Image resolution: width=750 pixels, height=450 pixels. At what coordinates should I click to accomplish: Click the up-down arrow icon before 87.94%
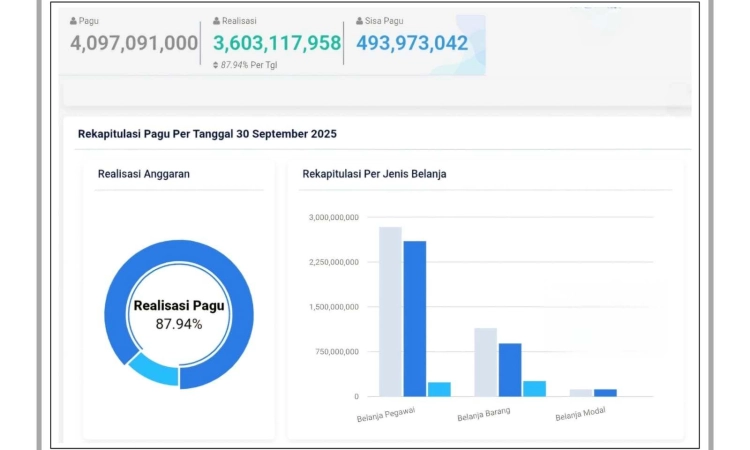click(x=216, y=65)
